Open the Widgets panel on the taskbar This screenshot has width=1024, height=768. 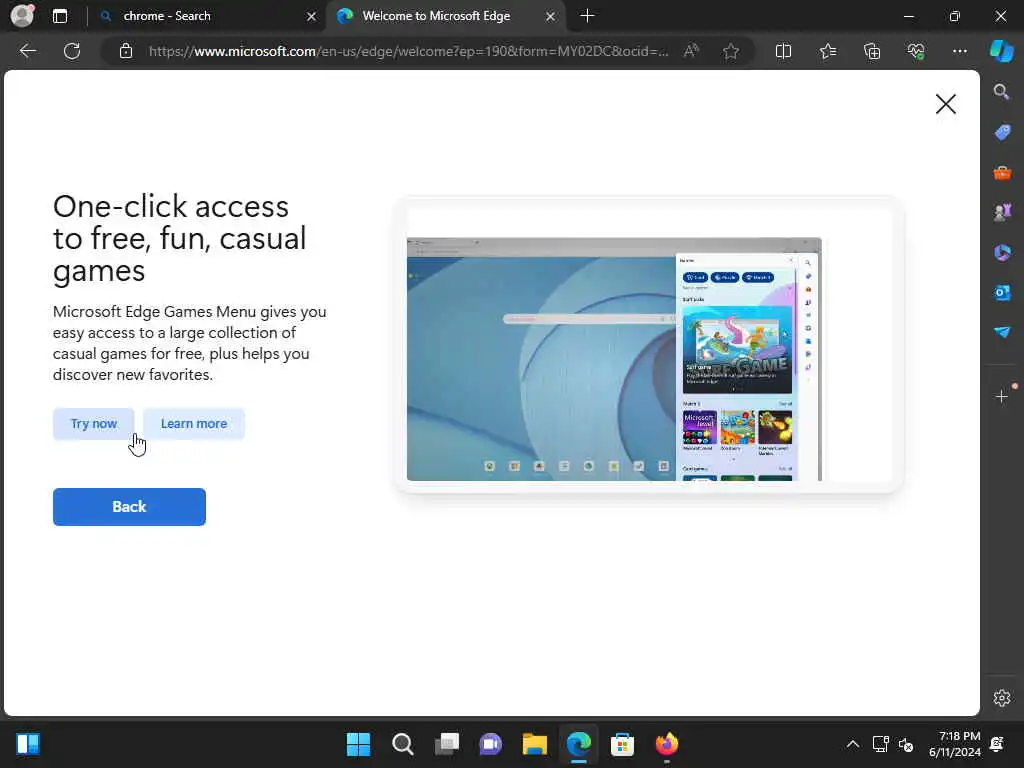pyautogui.click(x=28, y=744)
